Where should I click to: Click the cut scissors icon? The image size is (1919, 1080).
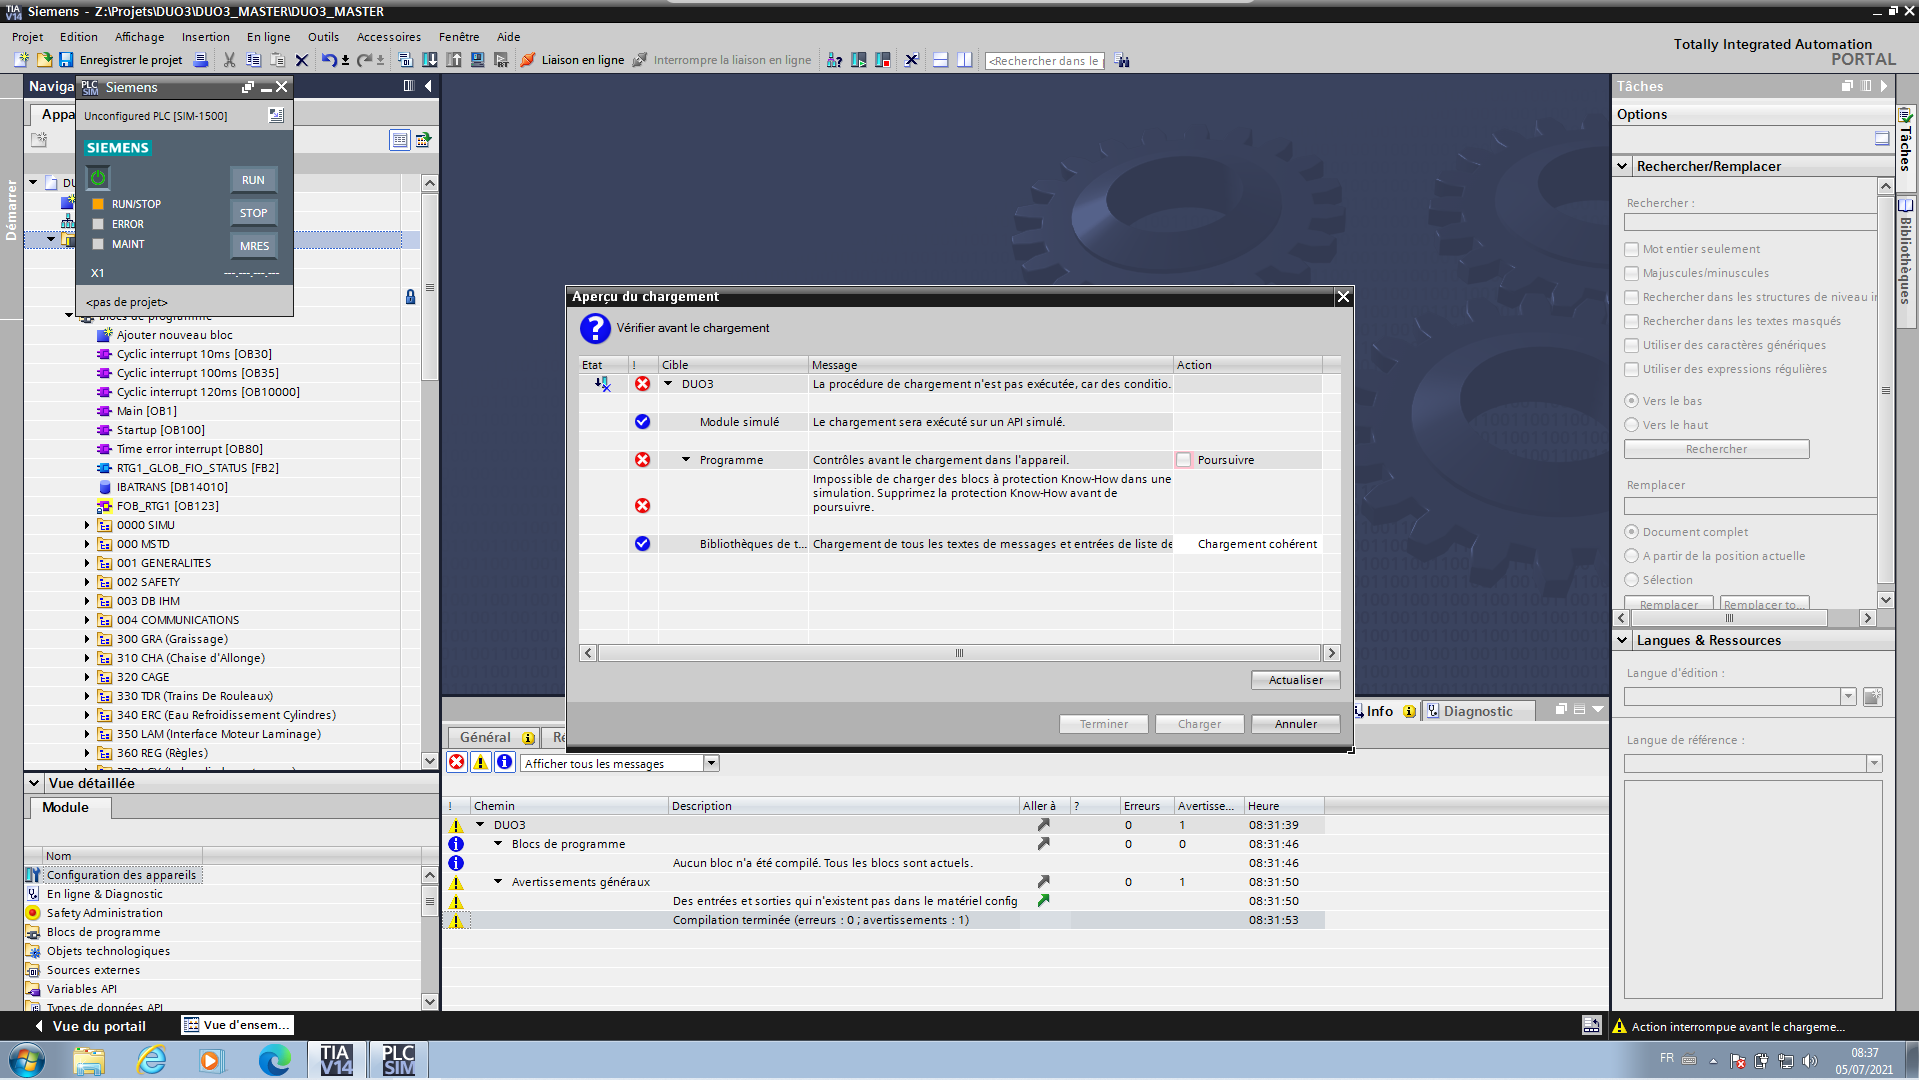coord(229,60)
